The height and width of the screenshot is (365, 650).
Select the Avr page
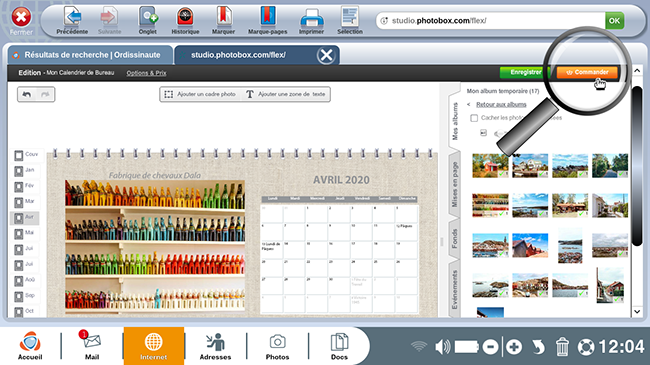pos(24,218)
